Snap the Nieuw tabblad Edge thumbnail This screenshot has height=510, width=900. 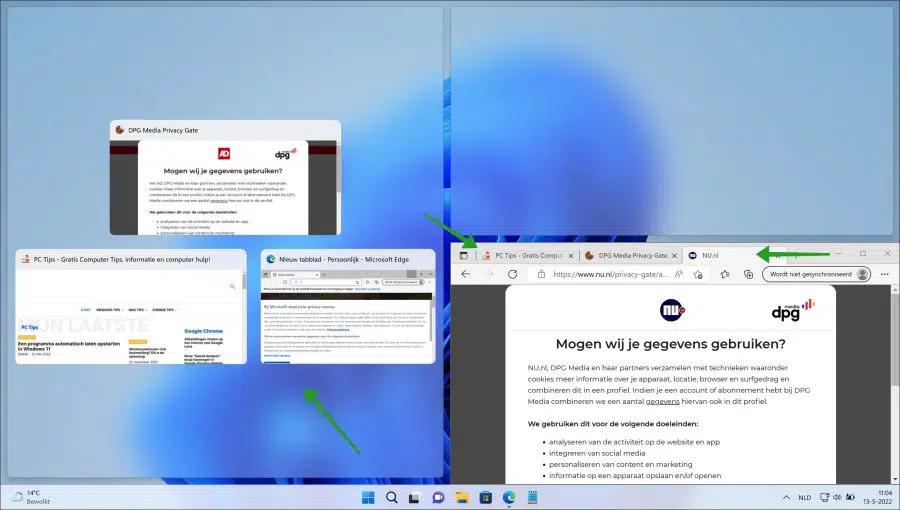point(348,306)
